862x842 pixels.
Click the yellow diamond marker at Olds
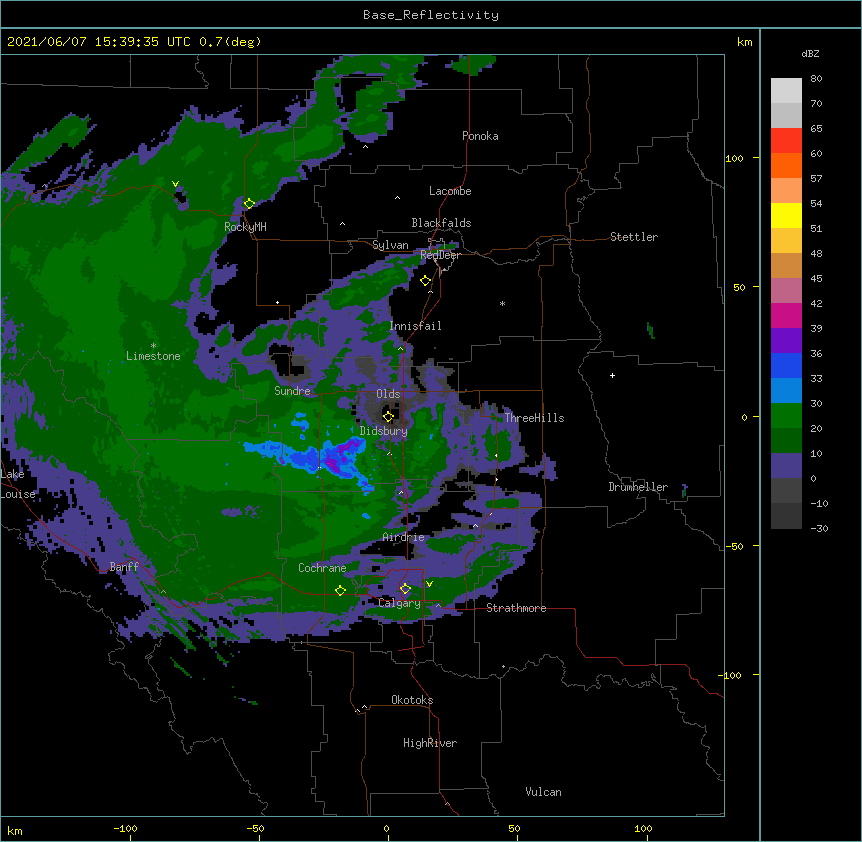(388, 416)
